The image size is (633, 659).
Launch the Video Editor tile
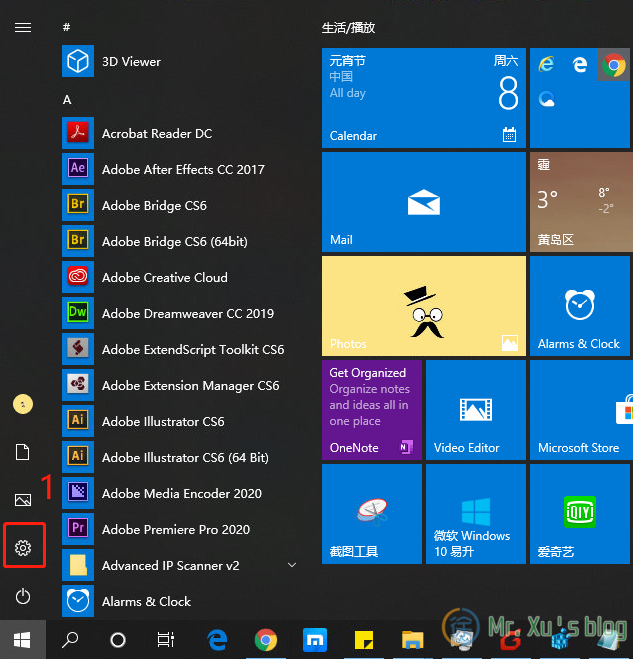(x=476, y=410)
